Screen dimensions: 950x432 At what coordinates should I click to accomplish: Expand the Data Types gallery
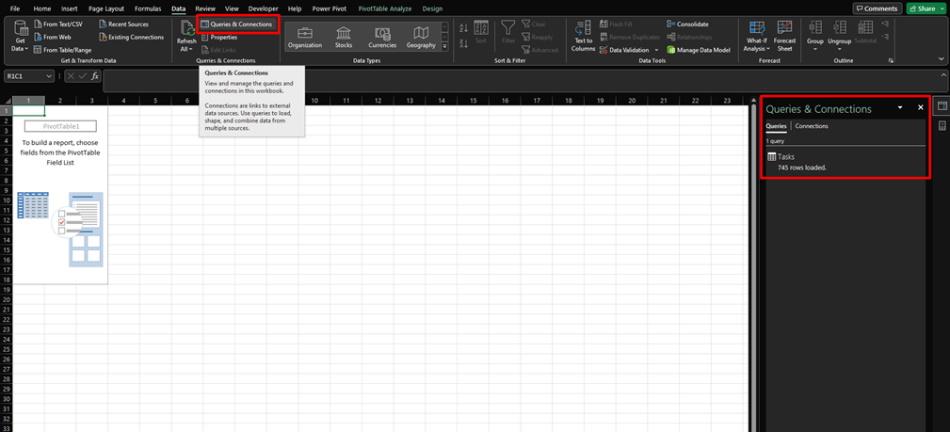[x=445, y=47]
